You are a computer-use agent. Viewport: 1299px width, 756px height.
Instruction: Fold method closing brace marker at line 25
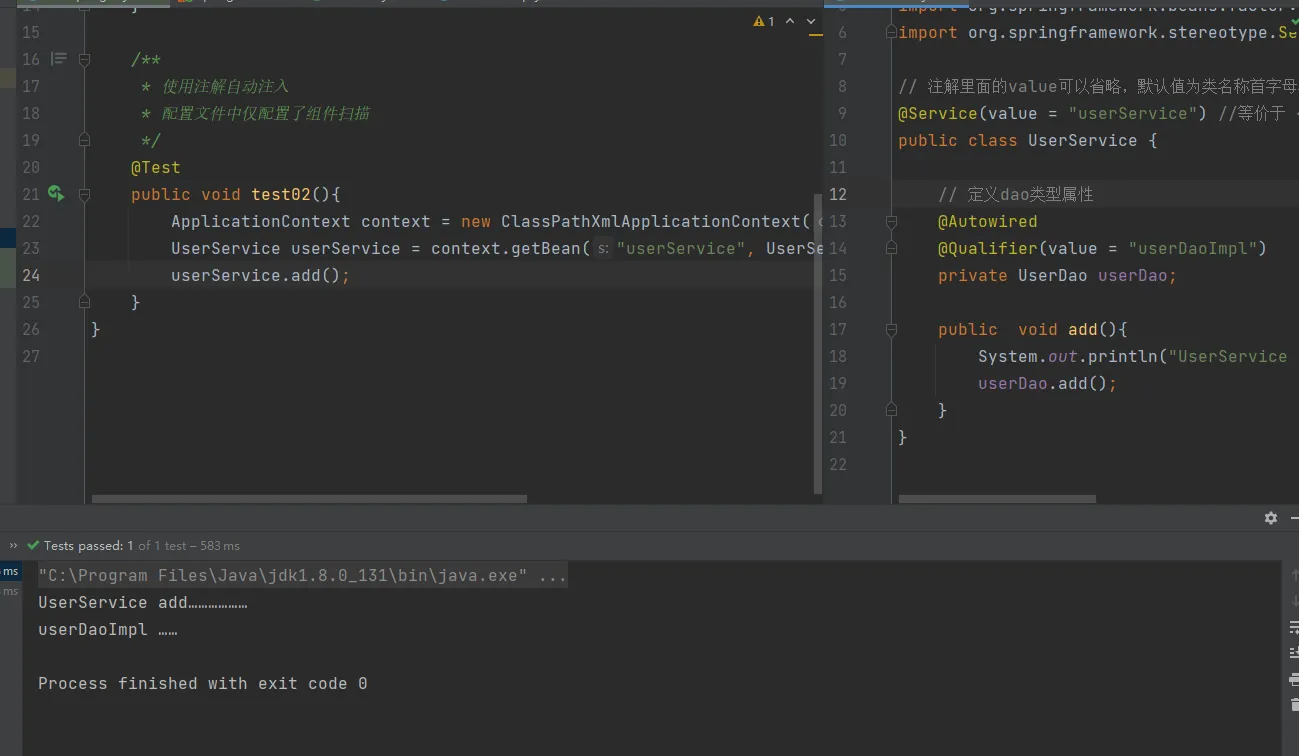[84, 302]
